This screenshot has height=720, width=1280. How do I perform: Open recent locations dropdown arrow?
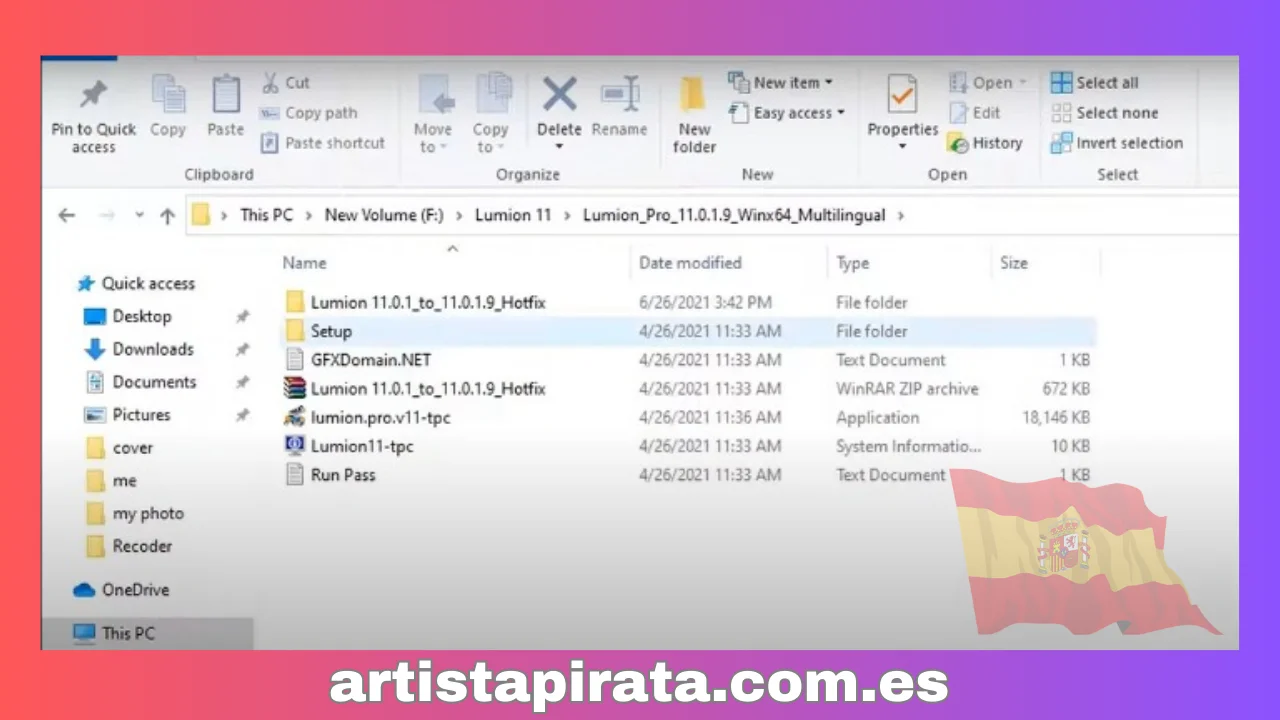coord(139,215)
